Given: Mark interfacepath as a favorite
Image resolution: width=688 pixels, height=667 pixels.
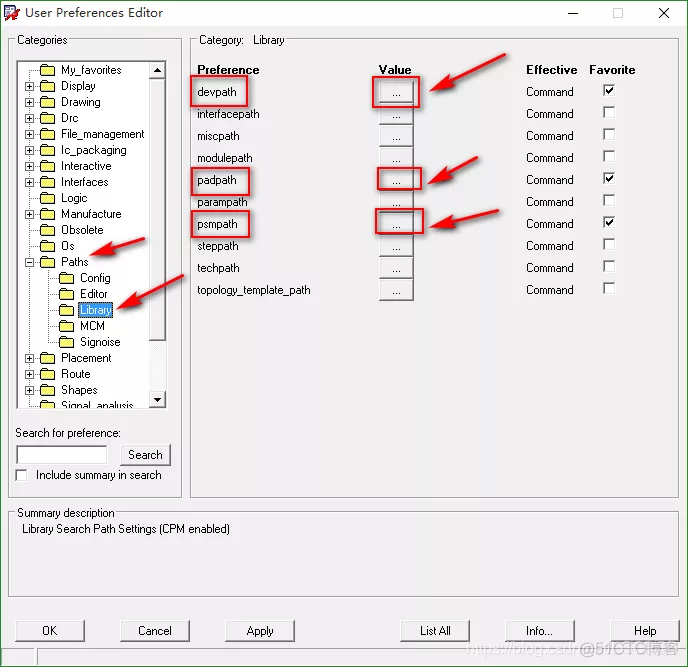Looking at the screenshot, I should click(609, 113).
